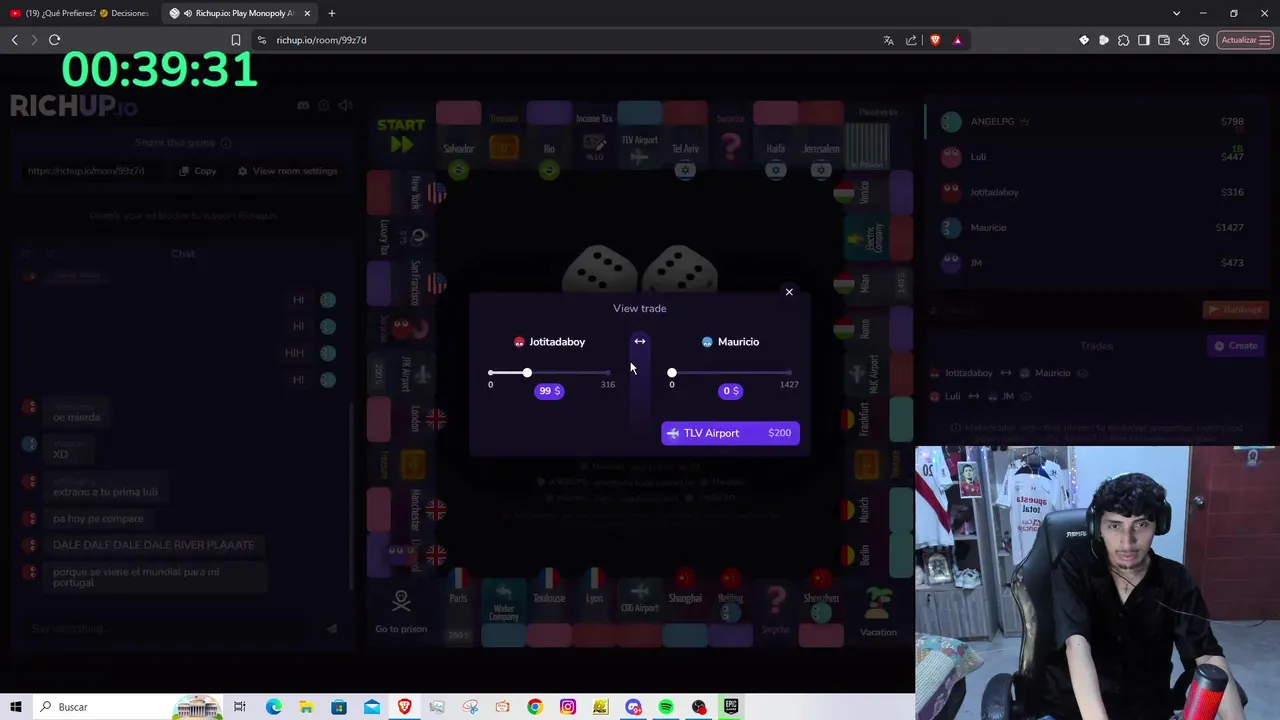Image resolution: width=1280 pixels, height=720 pixels.
Task: Click the Mauricio name in trade dialog
Action: 738,342
